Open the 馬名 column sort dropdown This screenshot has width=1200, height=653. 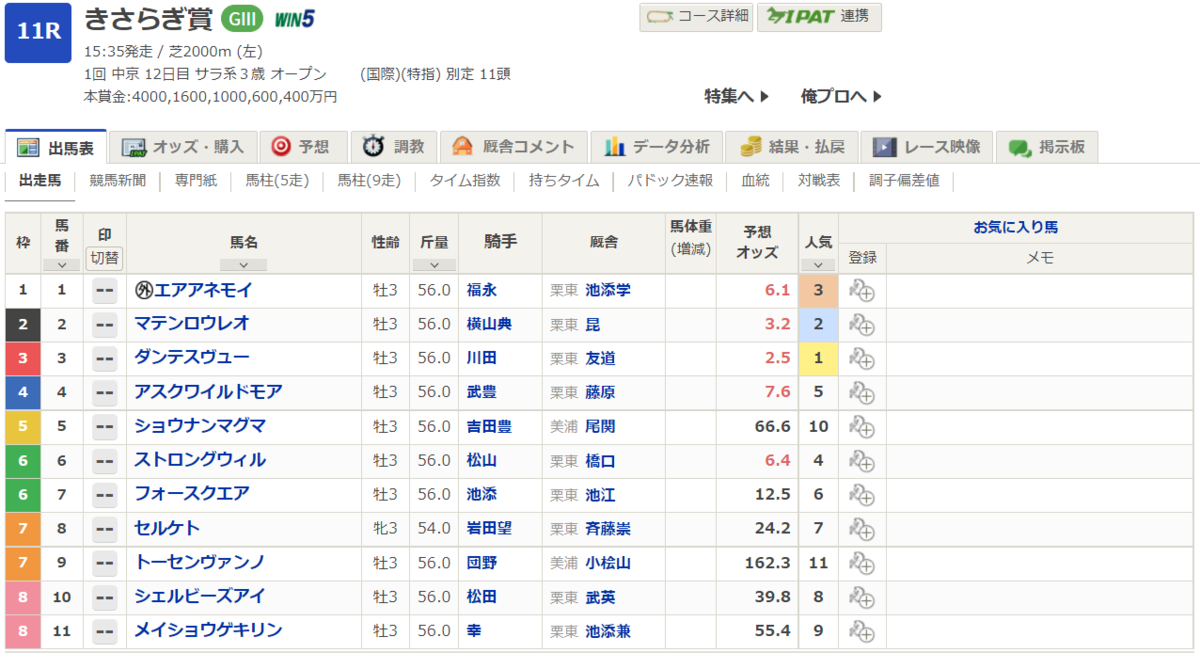(x=244, y=265)
